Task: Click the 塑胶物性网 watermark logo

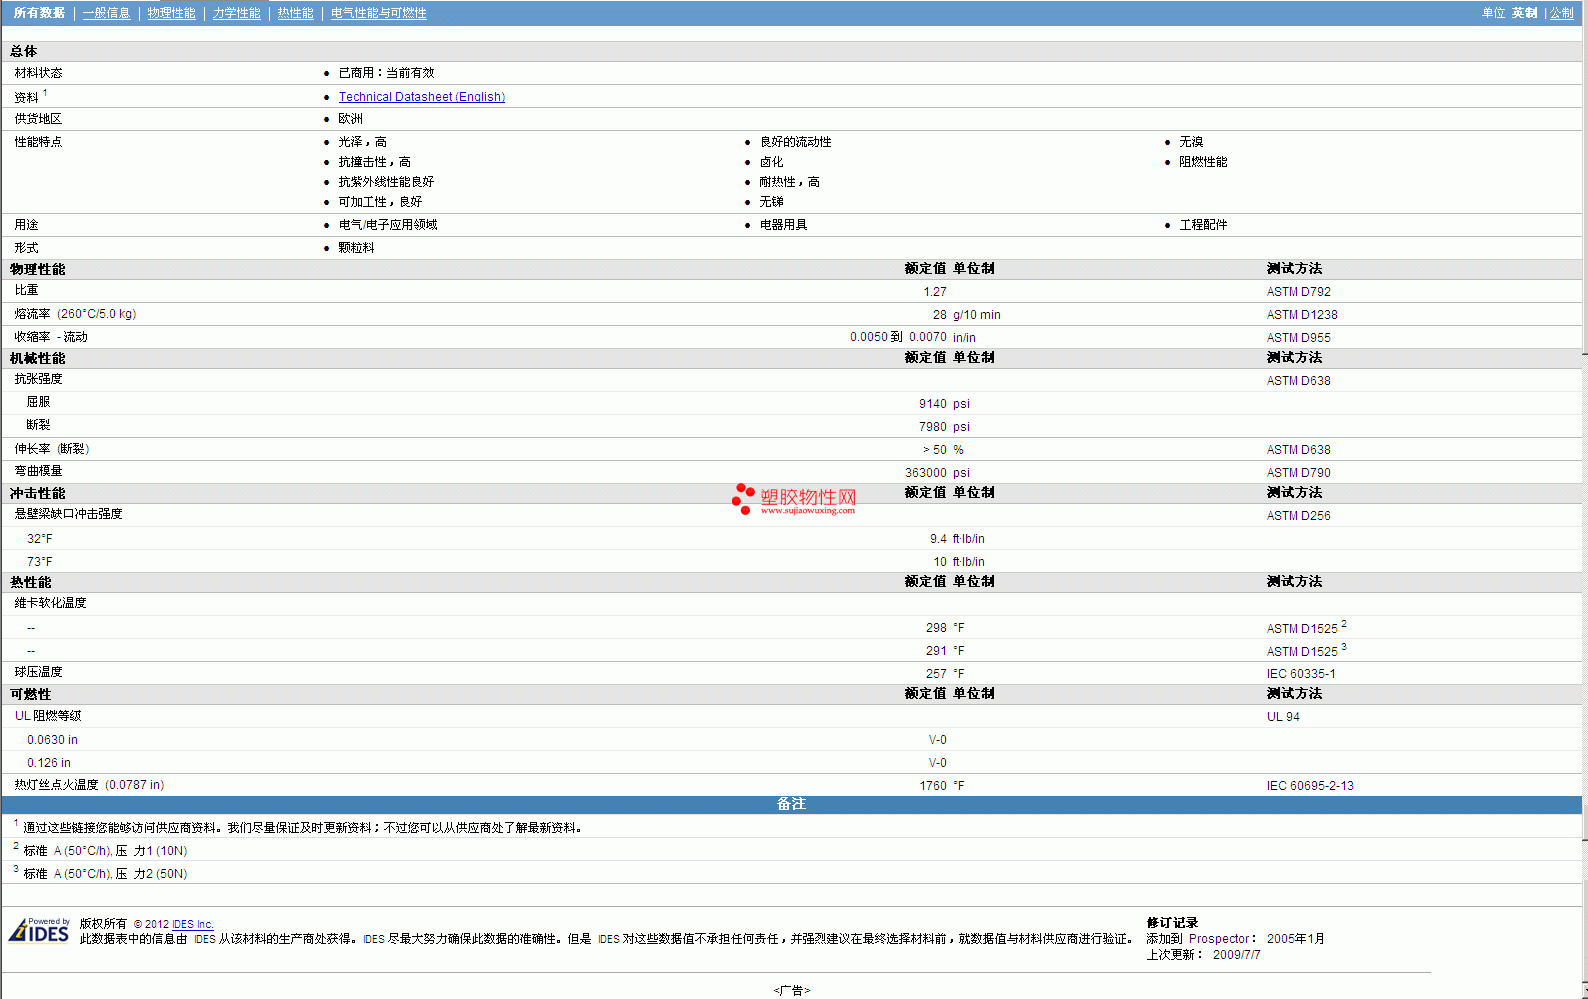Action: pos(794,499)
